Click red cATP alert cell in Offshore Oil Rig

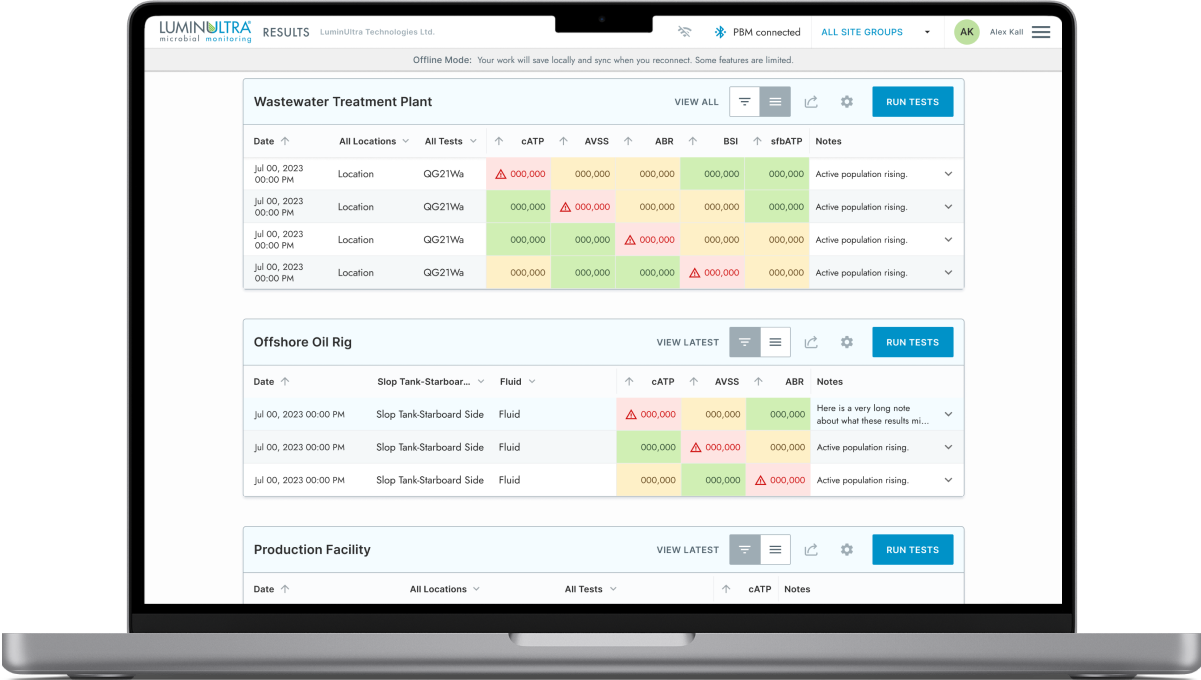[x=651, y=414]
